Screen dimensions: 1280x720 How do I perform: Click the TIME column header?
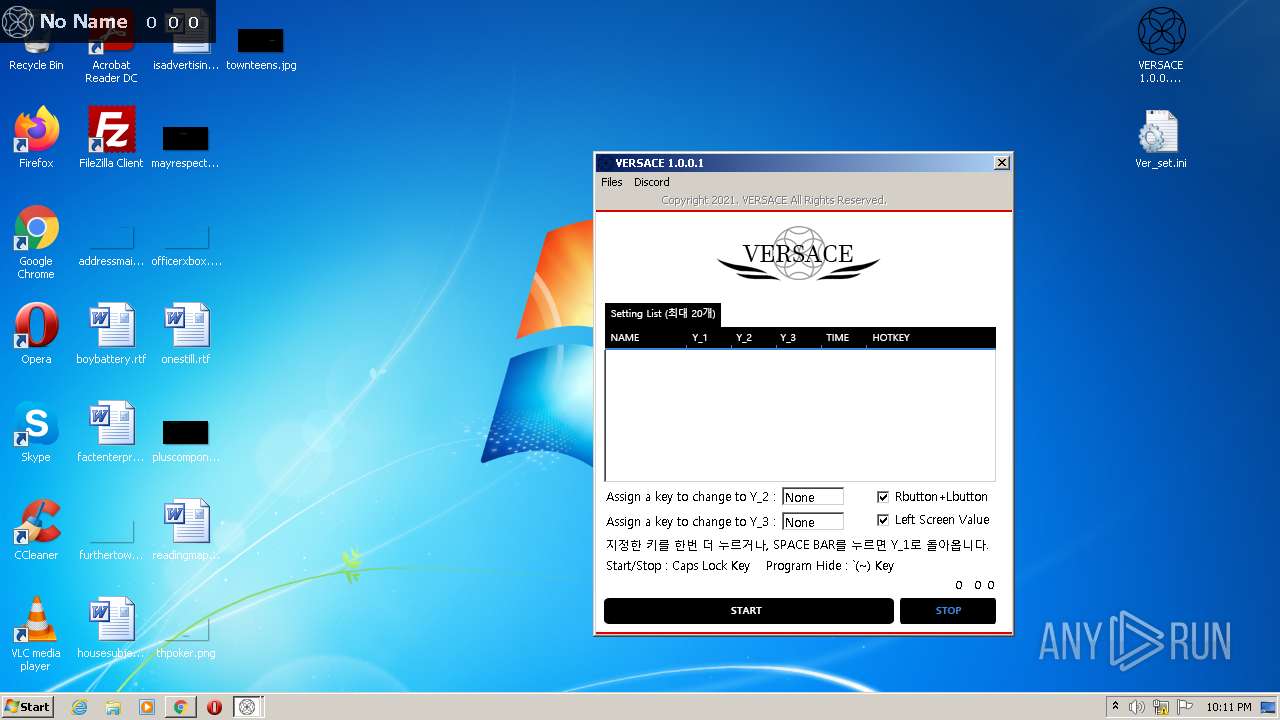[844, 338]
